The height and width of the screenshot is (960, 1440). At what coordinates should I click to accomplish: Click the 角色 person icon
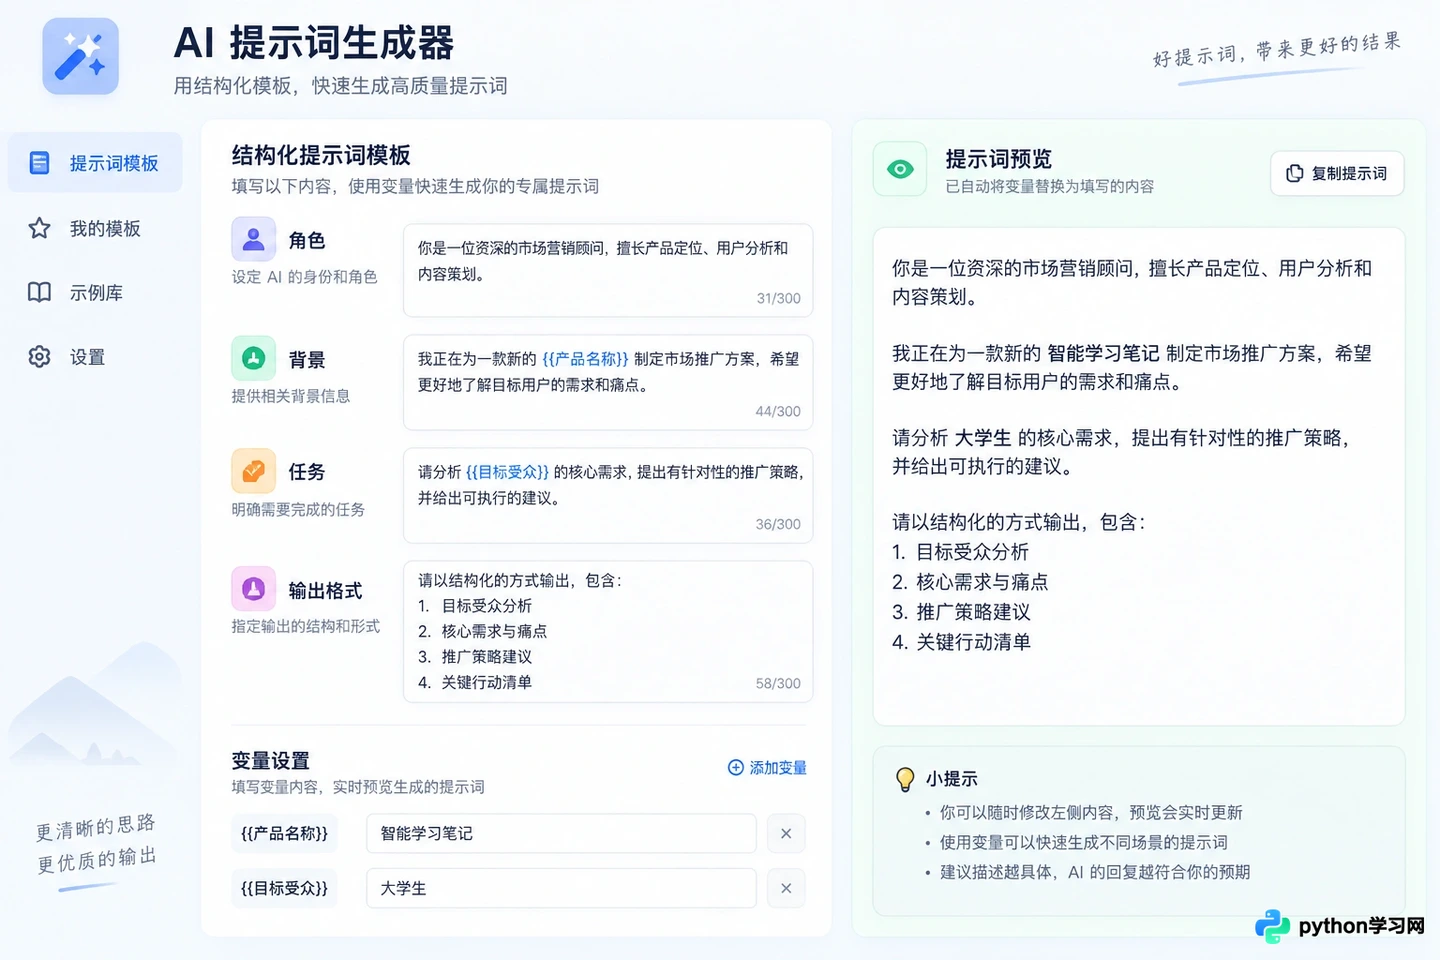(254, 240)
